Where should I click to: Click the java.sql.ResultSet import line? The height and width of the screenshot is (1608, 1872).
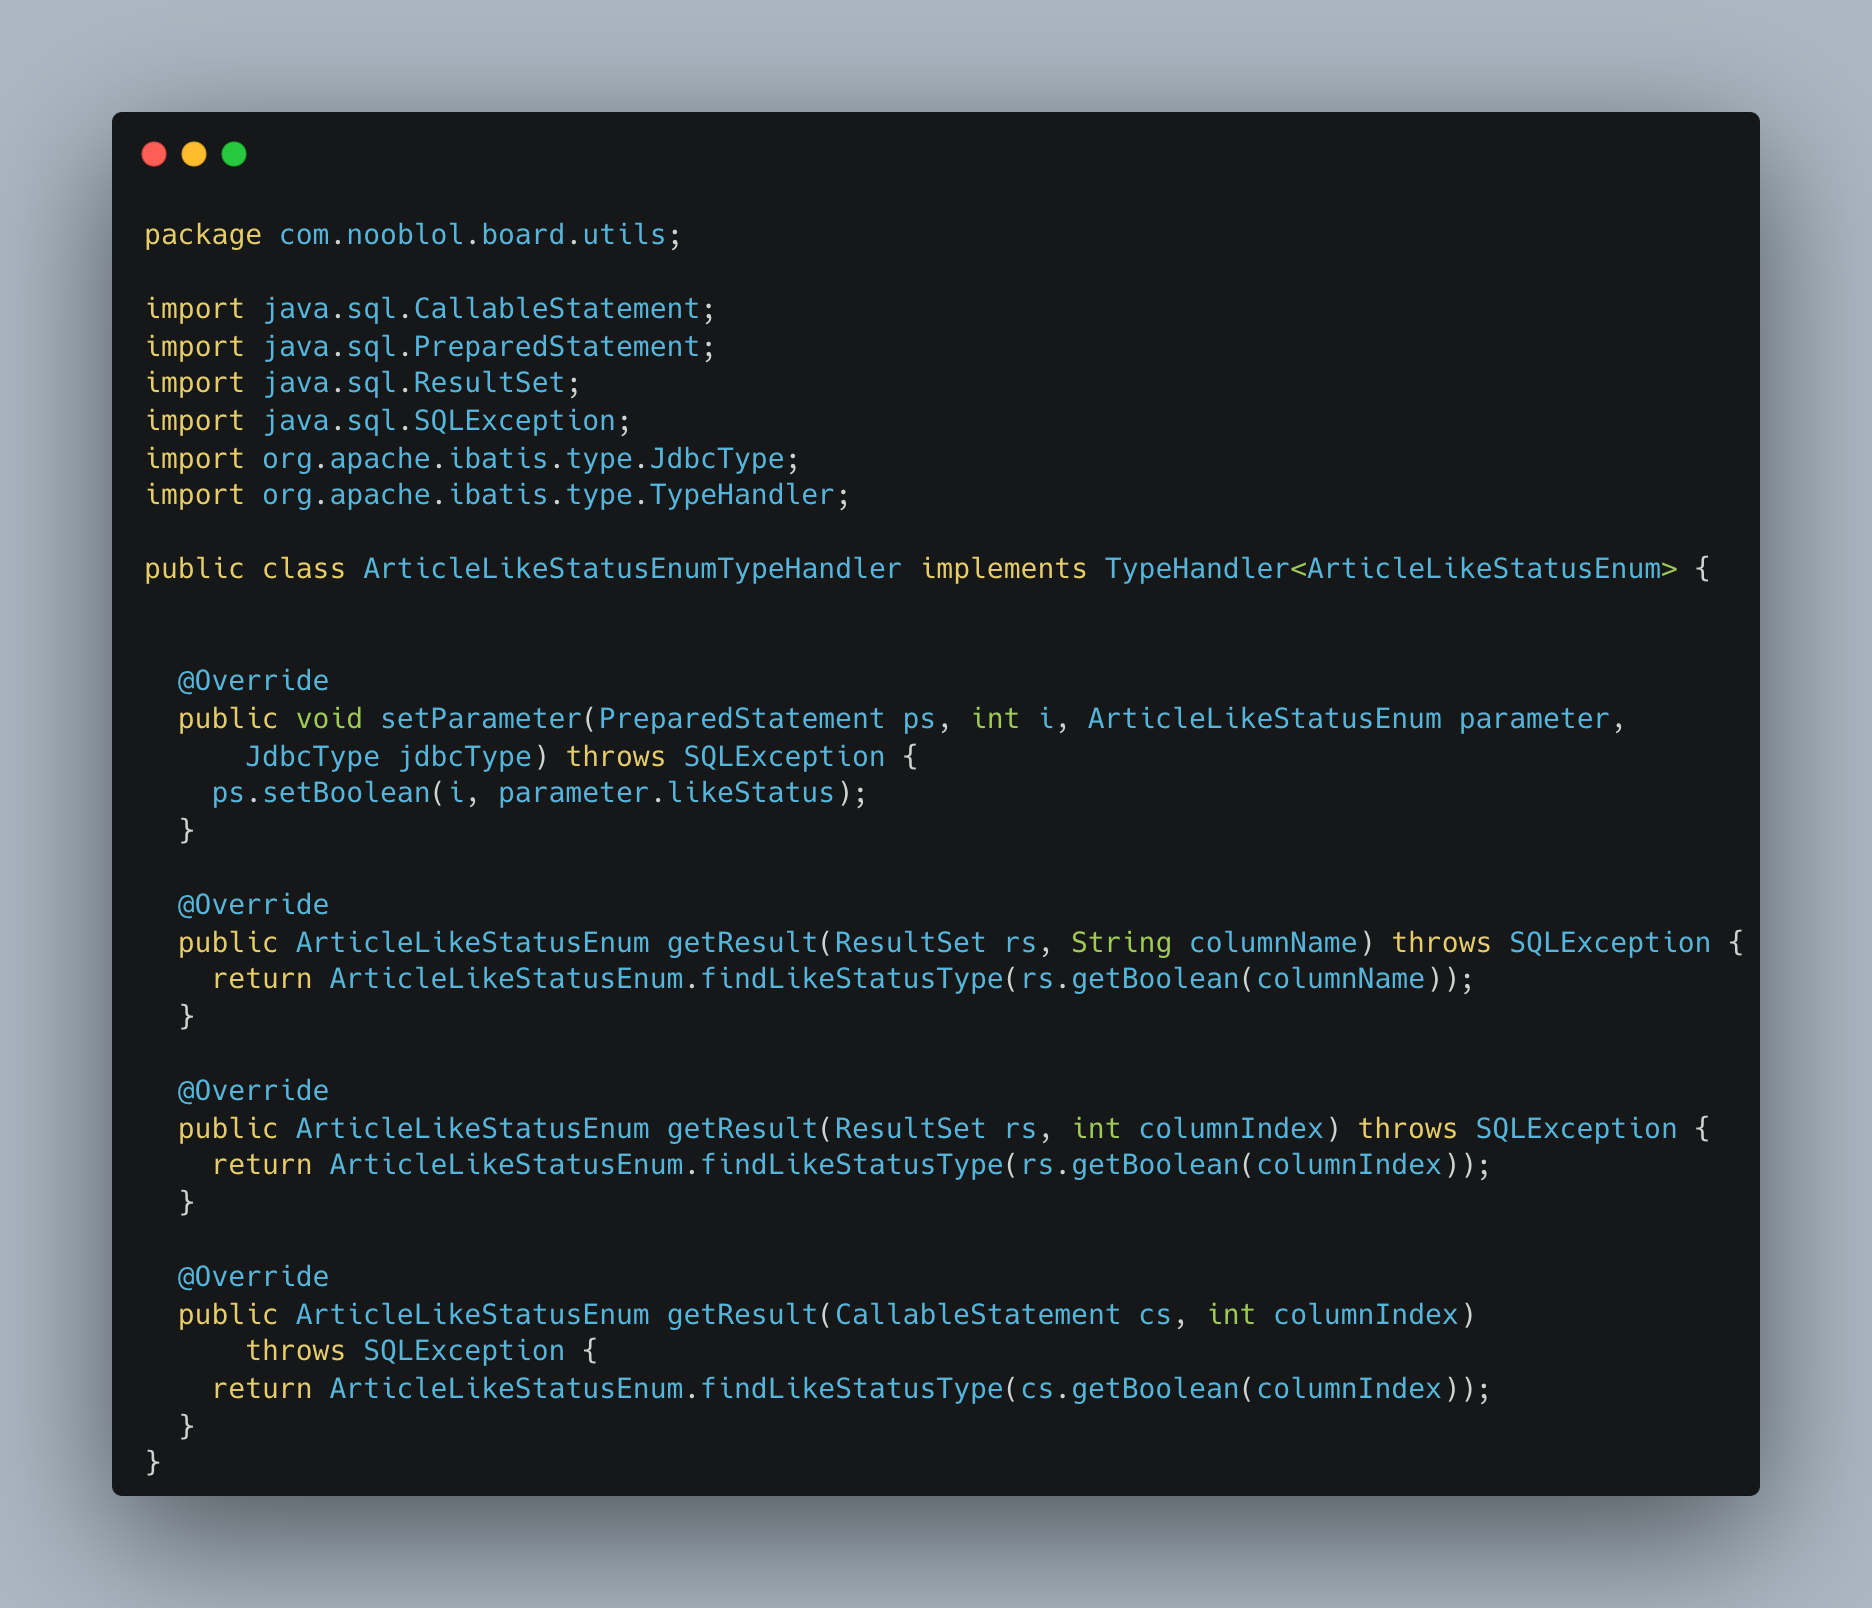click(x=363, y=383)
